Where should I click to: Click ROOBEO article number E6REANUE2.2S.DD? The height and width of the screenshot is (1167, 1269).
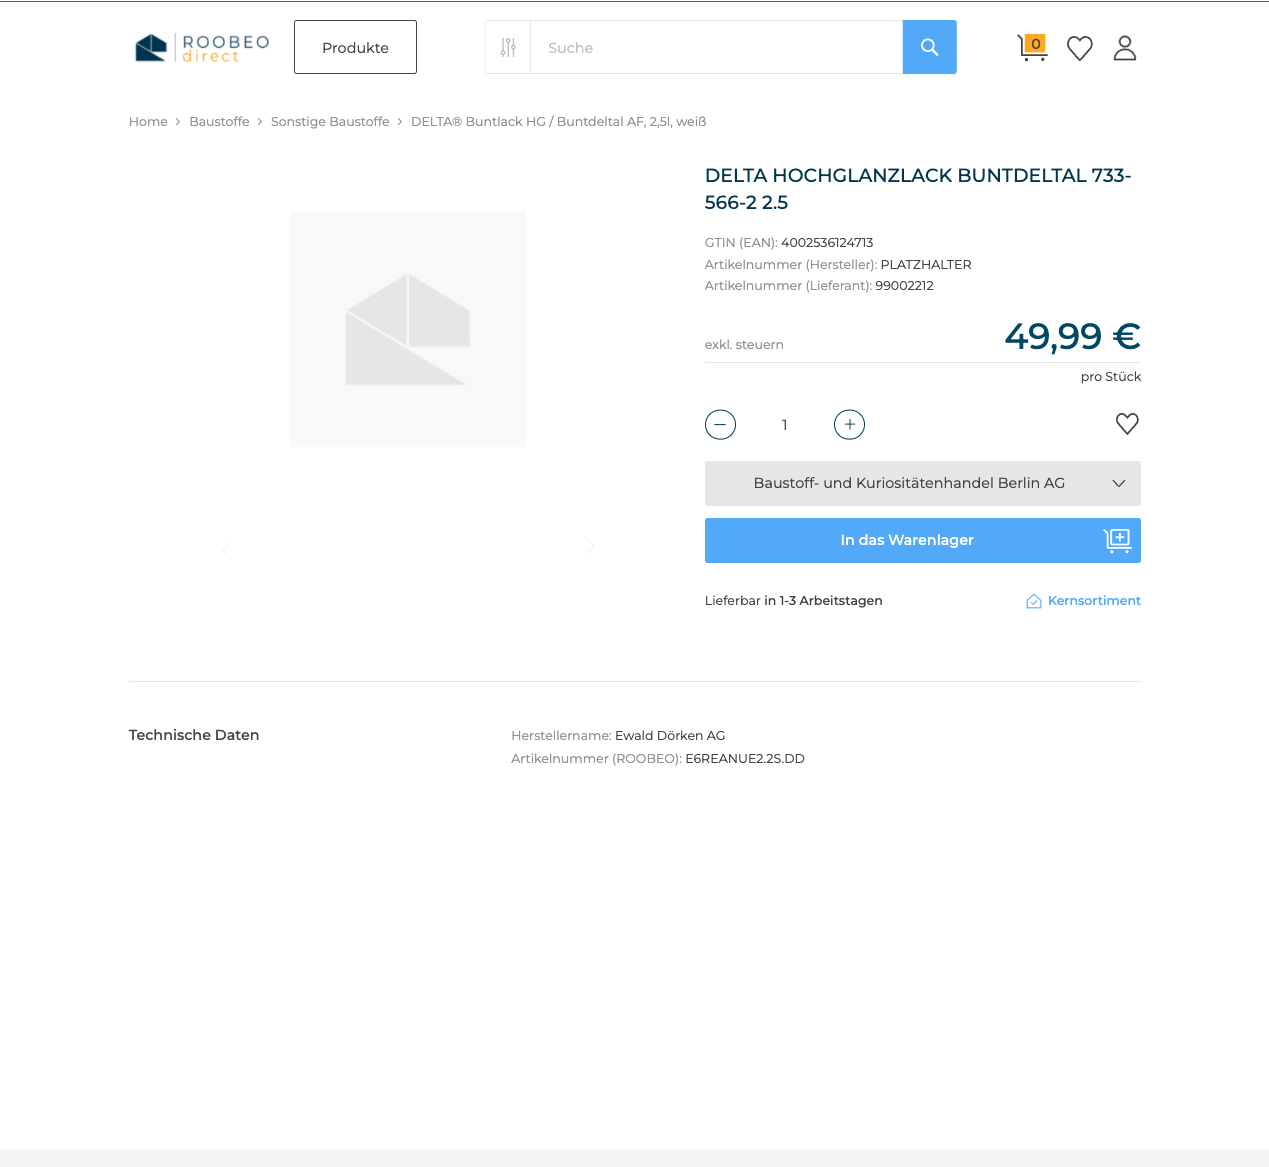tap(745, 759)
